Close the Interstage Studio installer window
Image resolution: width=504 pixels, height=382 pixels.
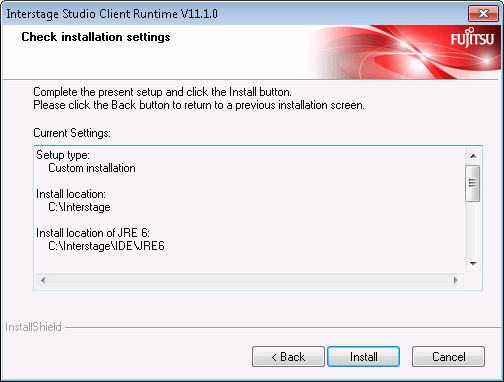pos(483,13)
